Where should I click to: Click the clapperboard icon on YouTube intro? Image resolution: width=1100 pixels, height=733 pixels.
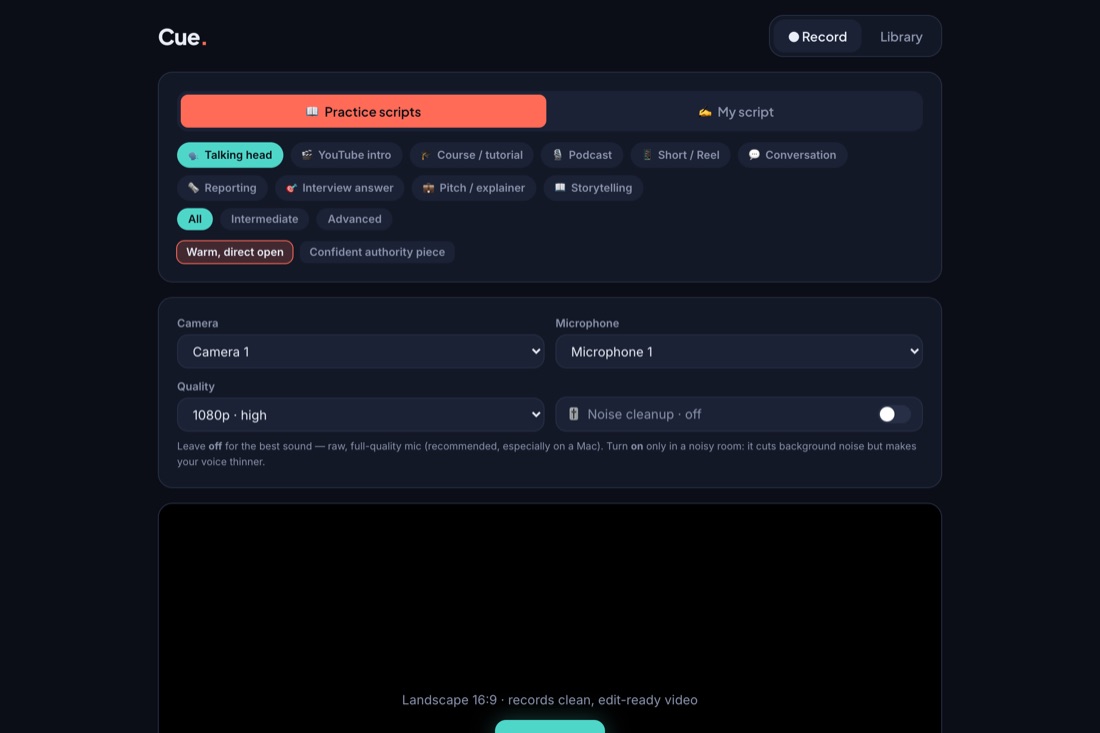[307, 155]
